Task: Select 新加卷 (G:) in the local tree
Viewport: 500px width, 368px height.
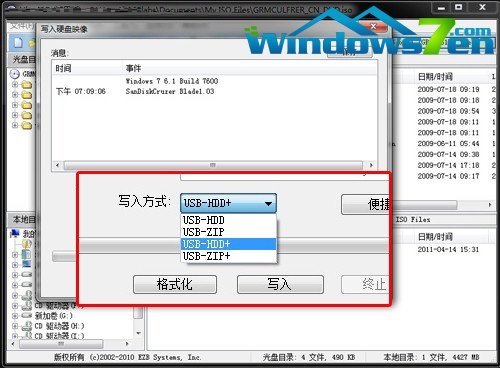Action: click(x=54, y=315)
